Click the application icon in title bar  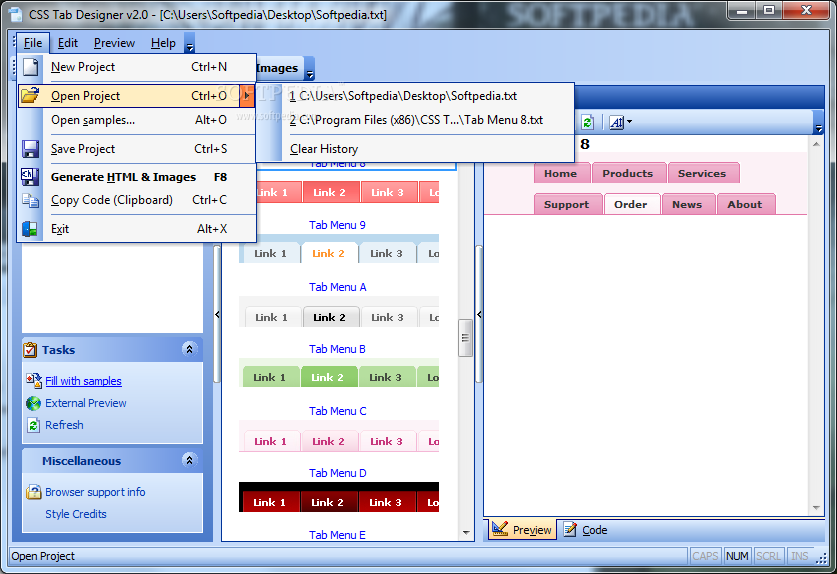point(16,14)
